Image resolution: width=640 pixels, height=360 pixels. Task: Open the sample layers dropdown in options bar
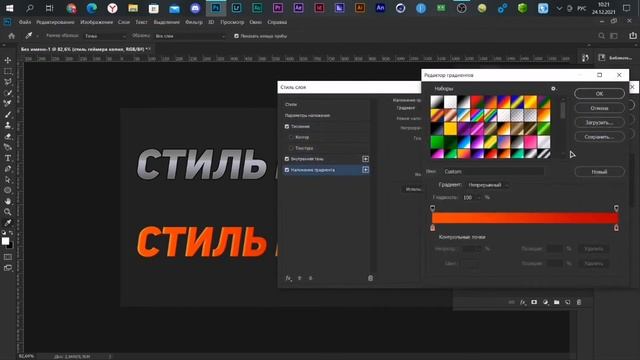coord(190,36)
